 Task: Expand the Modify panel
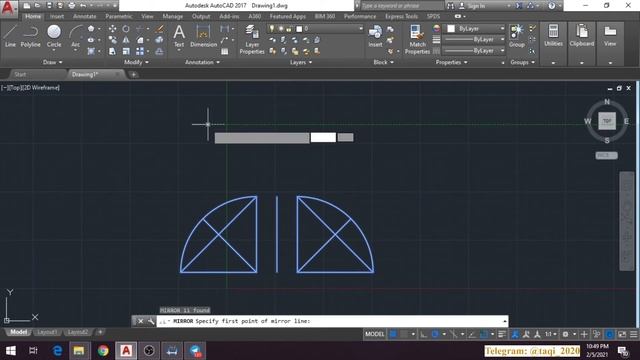pos(136,62)
